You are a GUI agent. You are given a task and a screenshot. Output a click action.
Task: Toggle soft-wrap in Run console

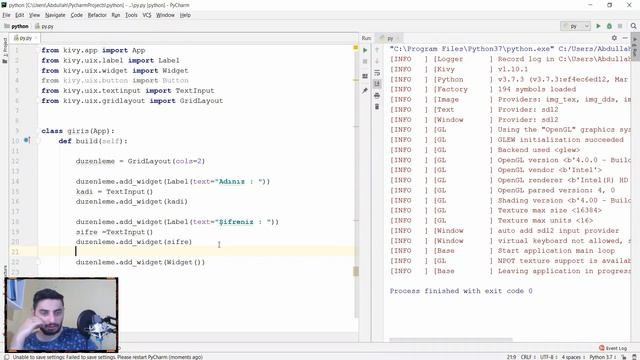377,73
